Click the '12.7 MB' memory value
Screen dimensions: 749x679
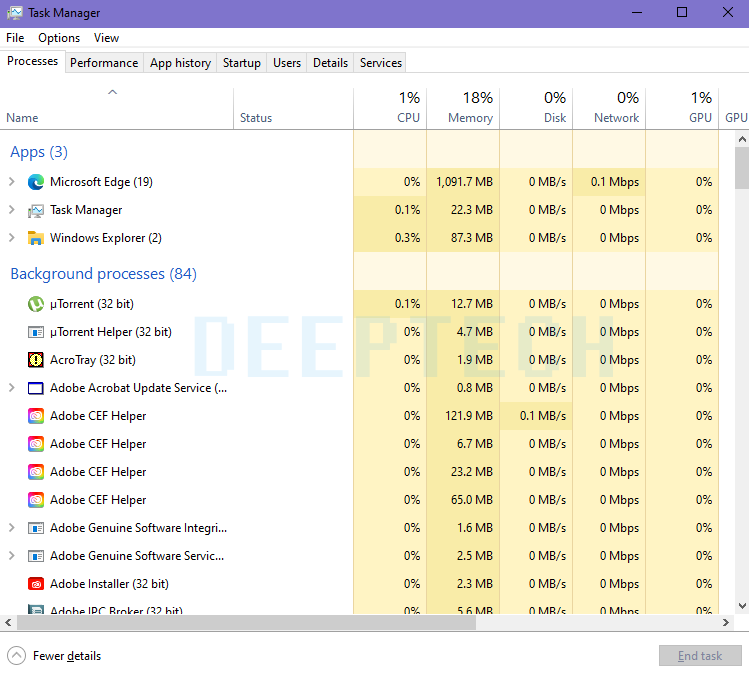point(472,304)
